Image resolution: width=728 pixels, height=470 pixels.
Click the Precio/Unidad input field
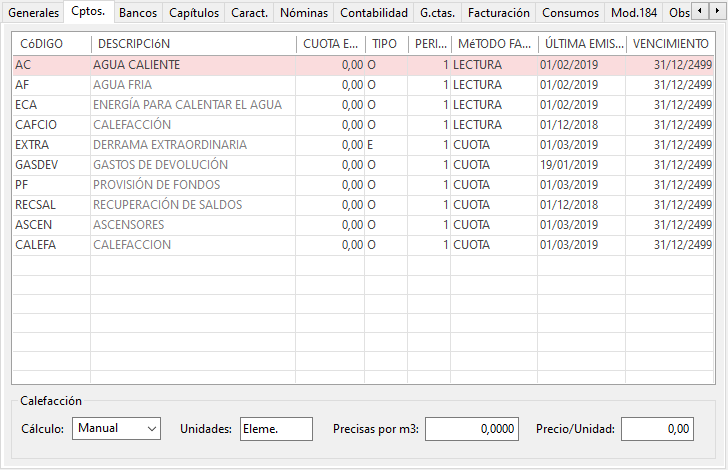pos(657,429)
